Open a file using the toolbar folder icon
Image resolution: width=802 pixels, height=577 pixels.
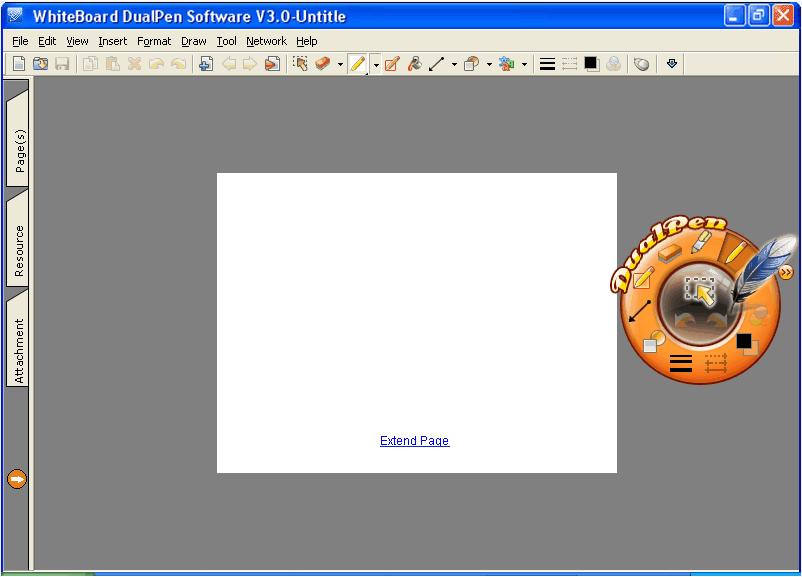click(40, 64)
